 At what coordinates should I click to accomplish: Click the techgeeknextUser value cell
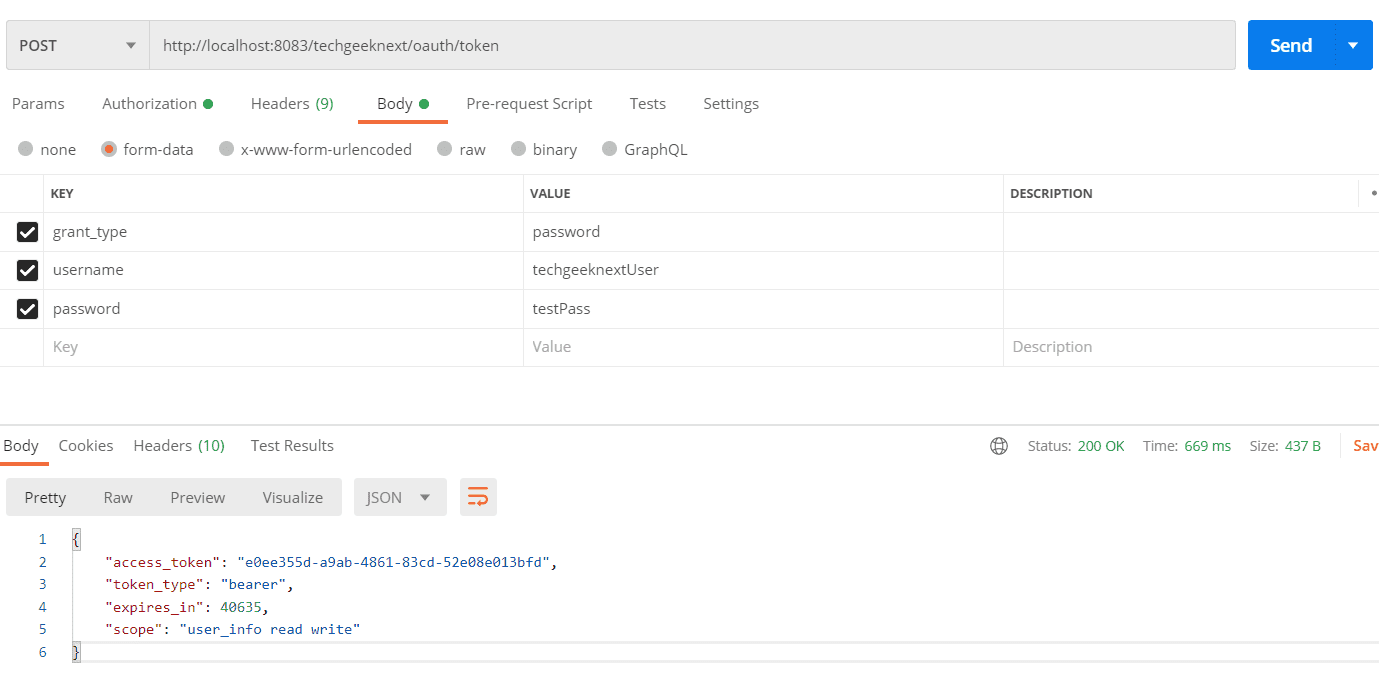(x=763, y=270)
